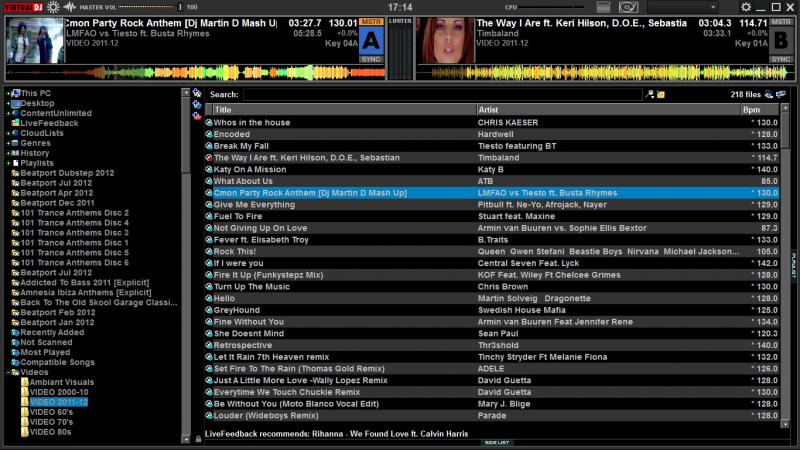Click the disc icon next to 218 files
The image size is (800, 450).
[769, 94]
